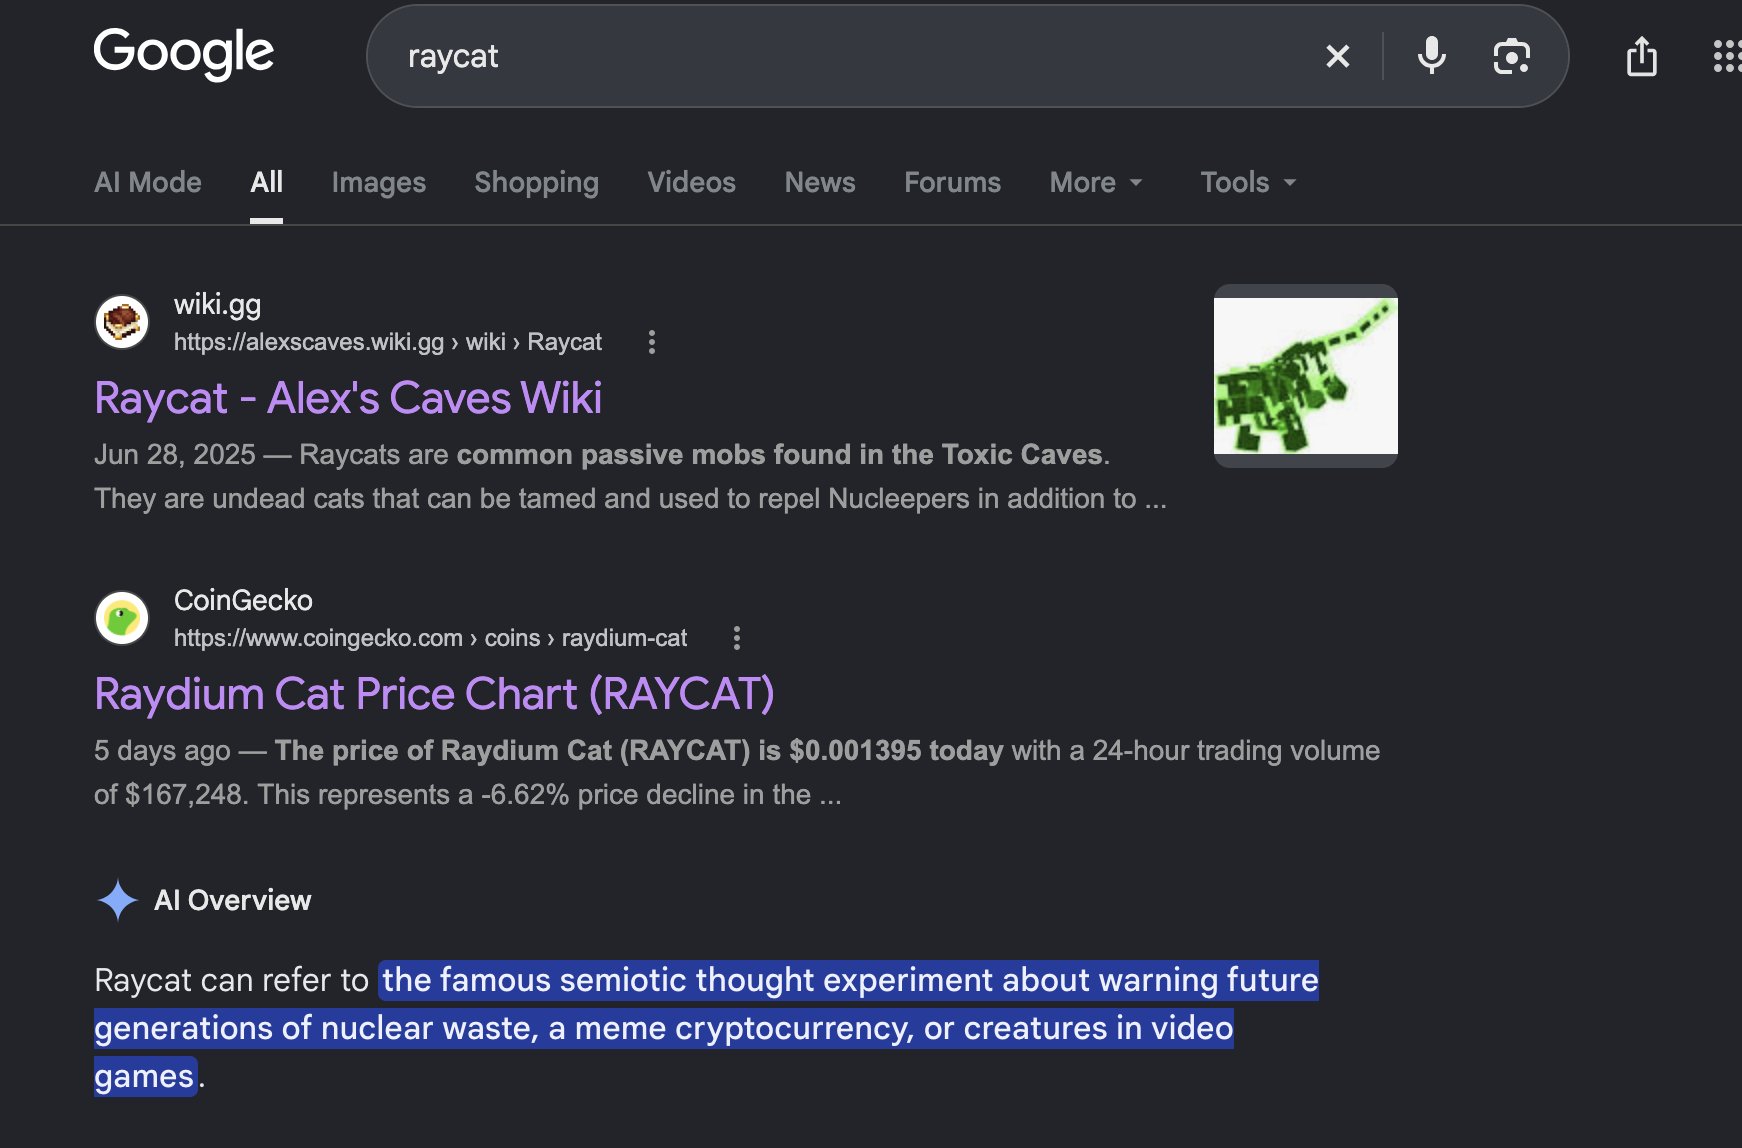The width and height of the screenshot is (1742, 1148).
Task: Open Raydium Cat Price Chart (RAYCAT) link
Action: [434, 694]
